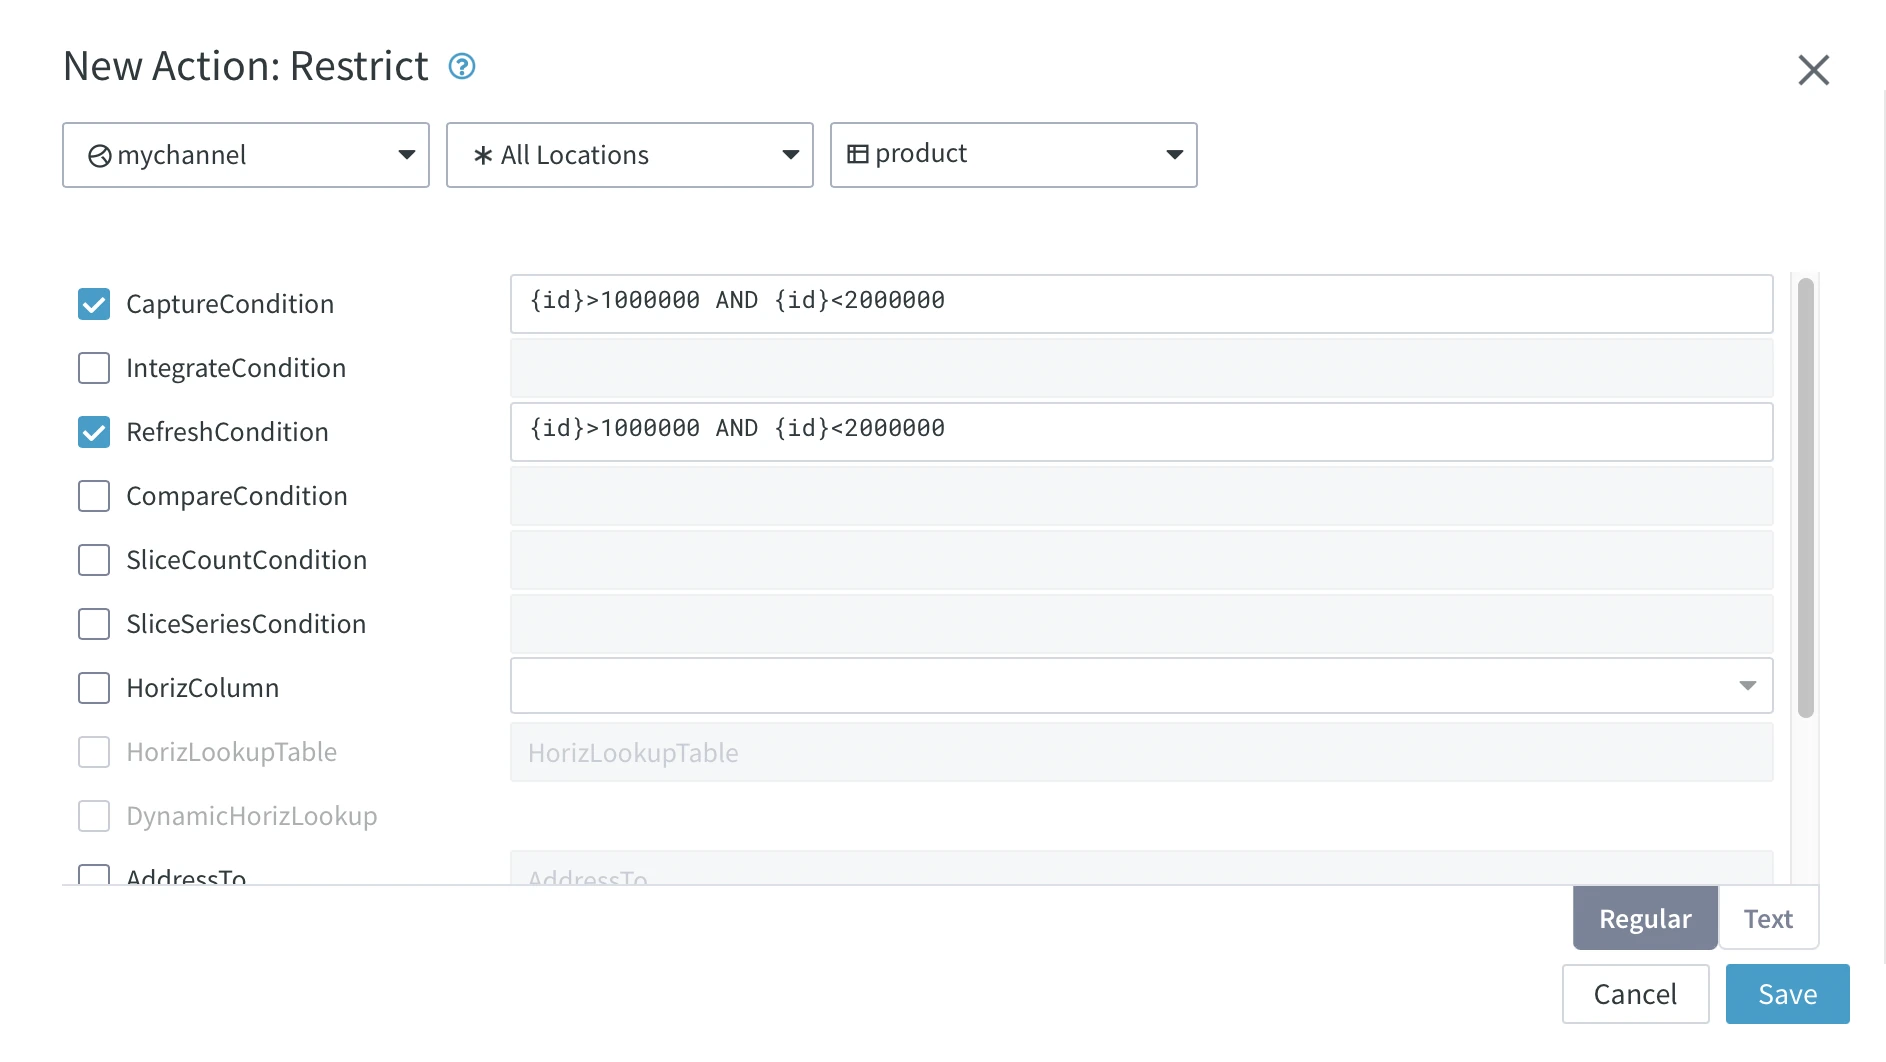Click the table icon in the product selector
This screenshot has height=1062, width=1886.
pyautogui.click(x=858, y=153)
